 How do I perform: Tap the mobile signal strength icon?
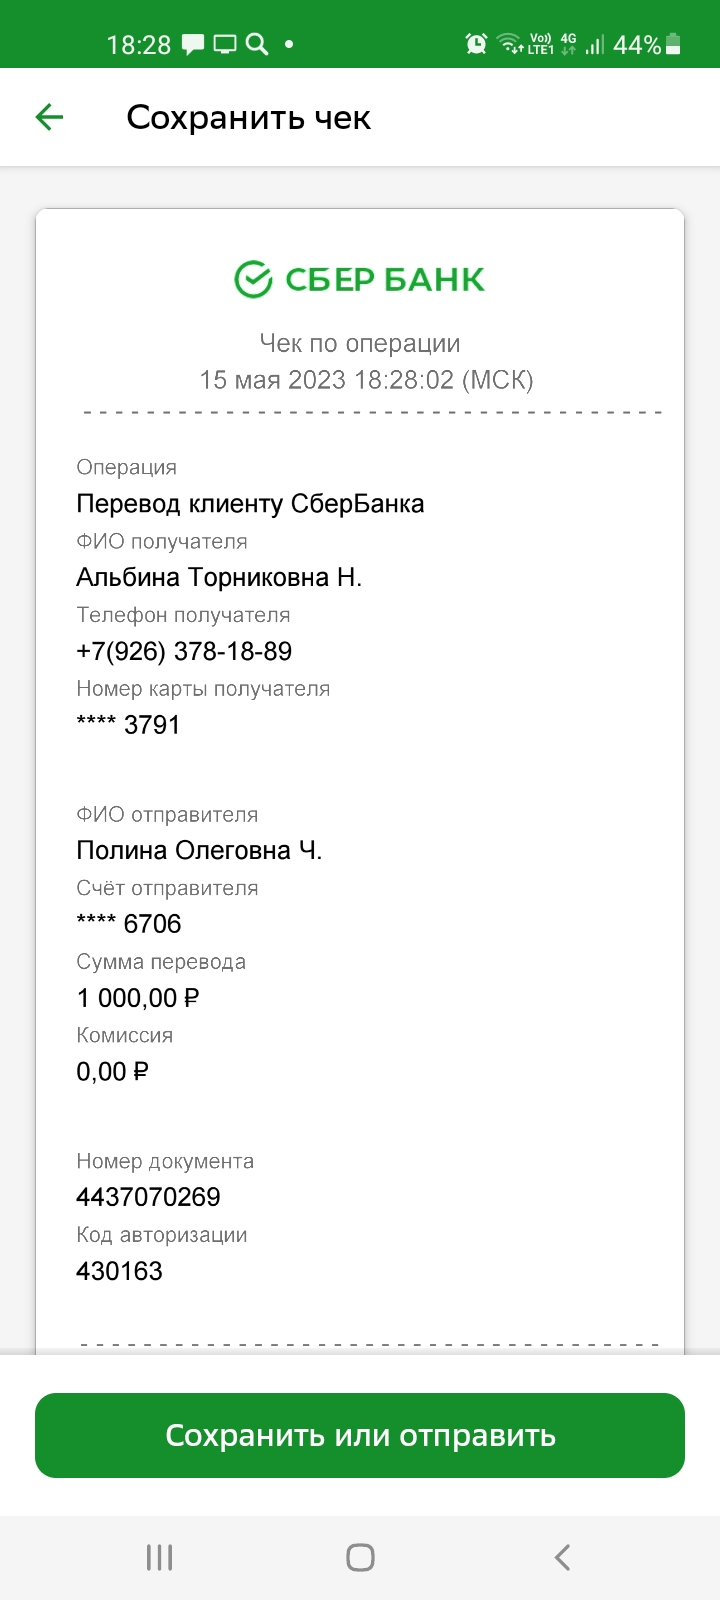(x=595, y=44)
